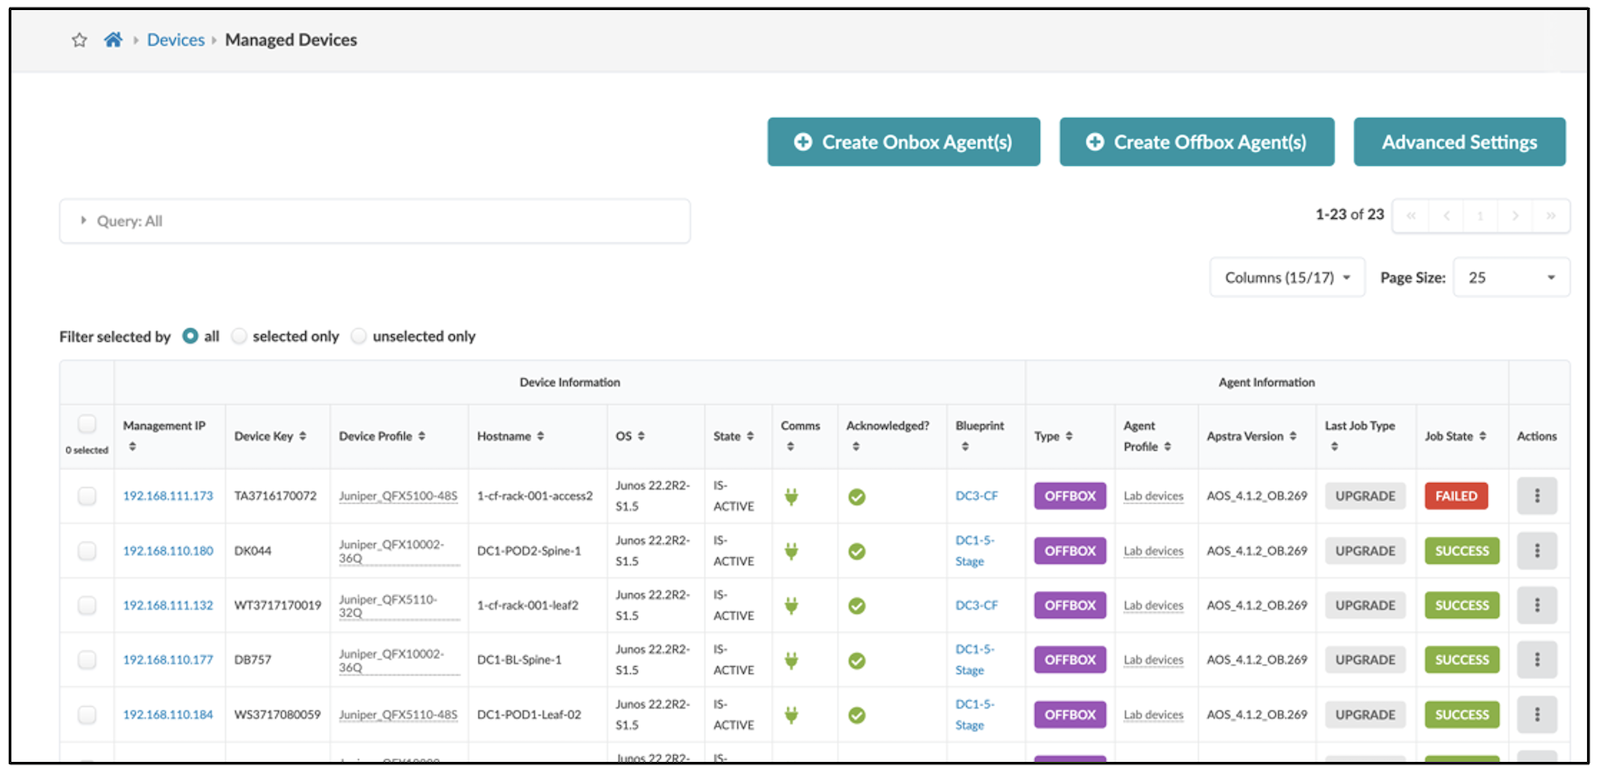Sort by Device Profile column

coord(382,436)
